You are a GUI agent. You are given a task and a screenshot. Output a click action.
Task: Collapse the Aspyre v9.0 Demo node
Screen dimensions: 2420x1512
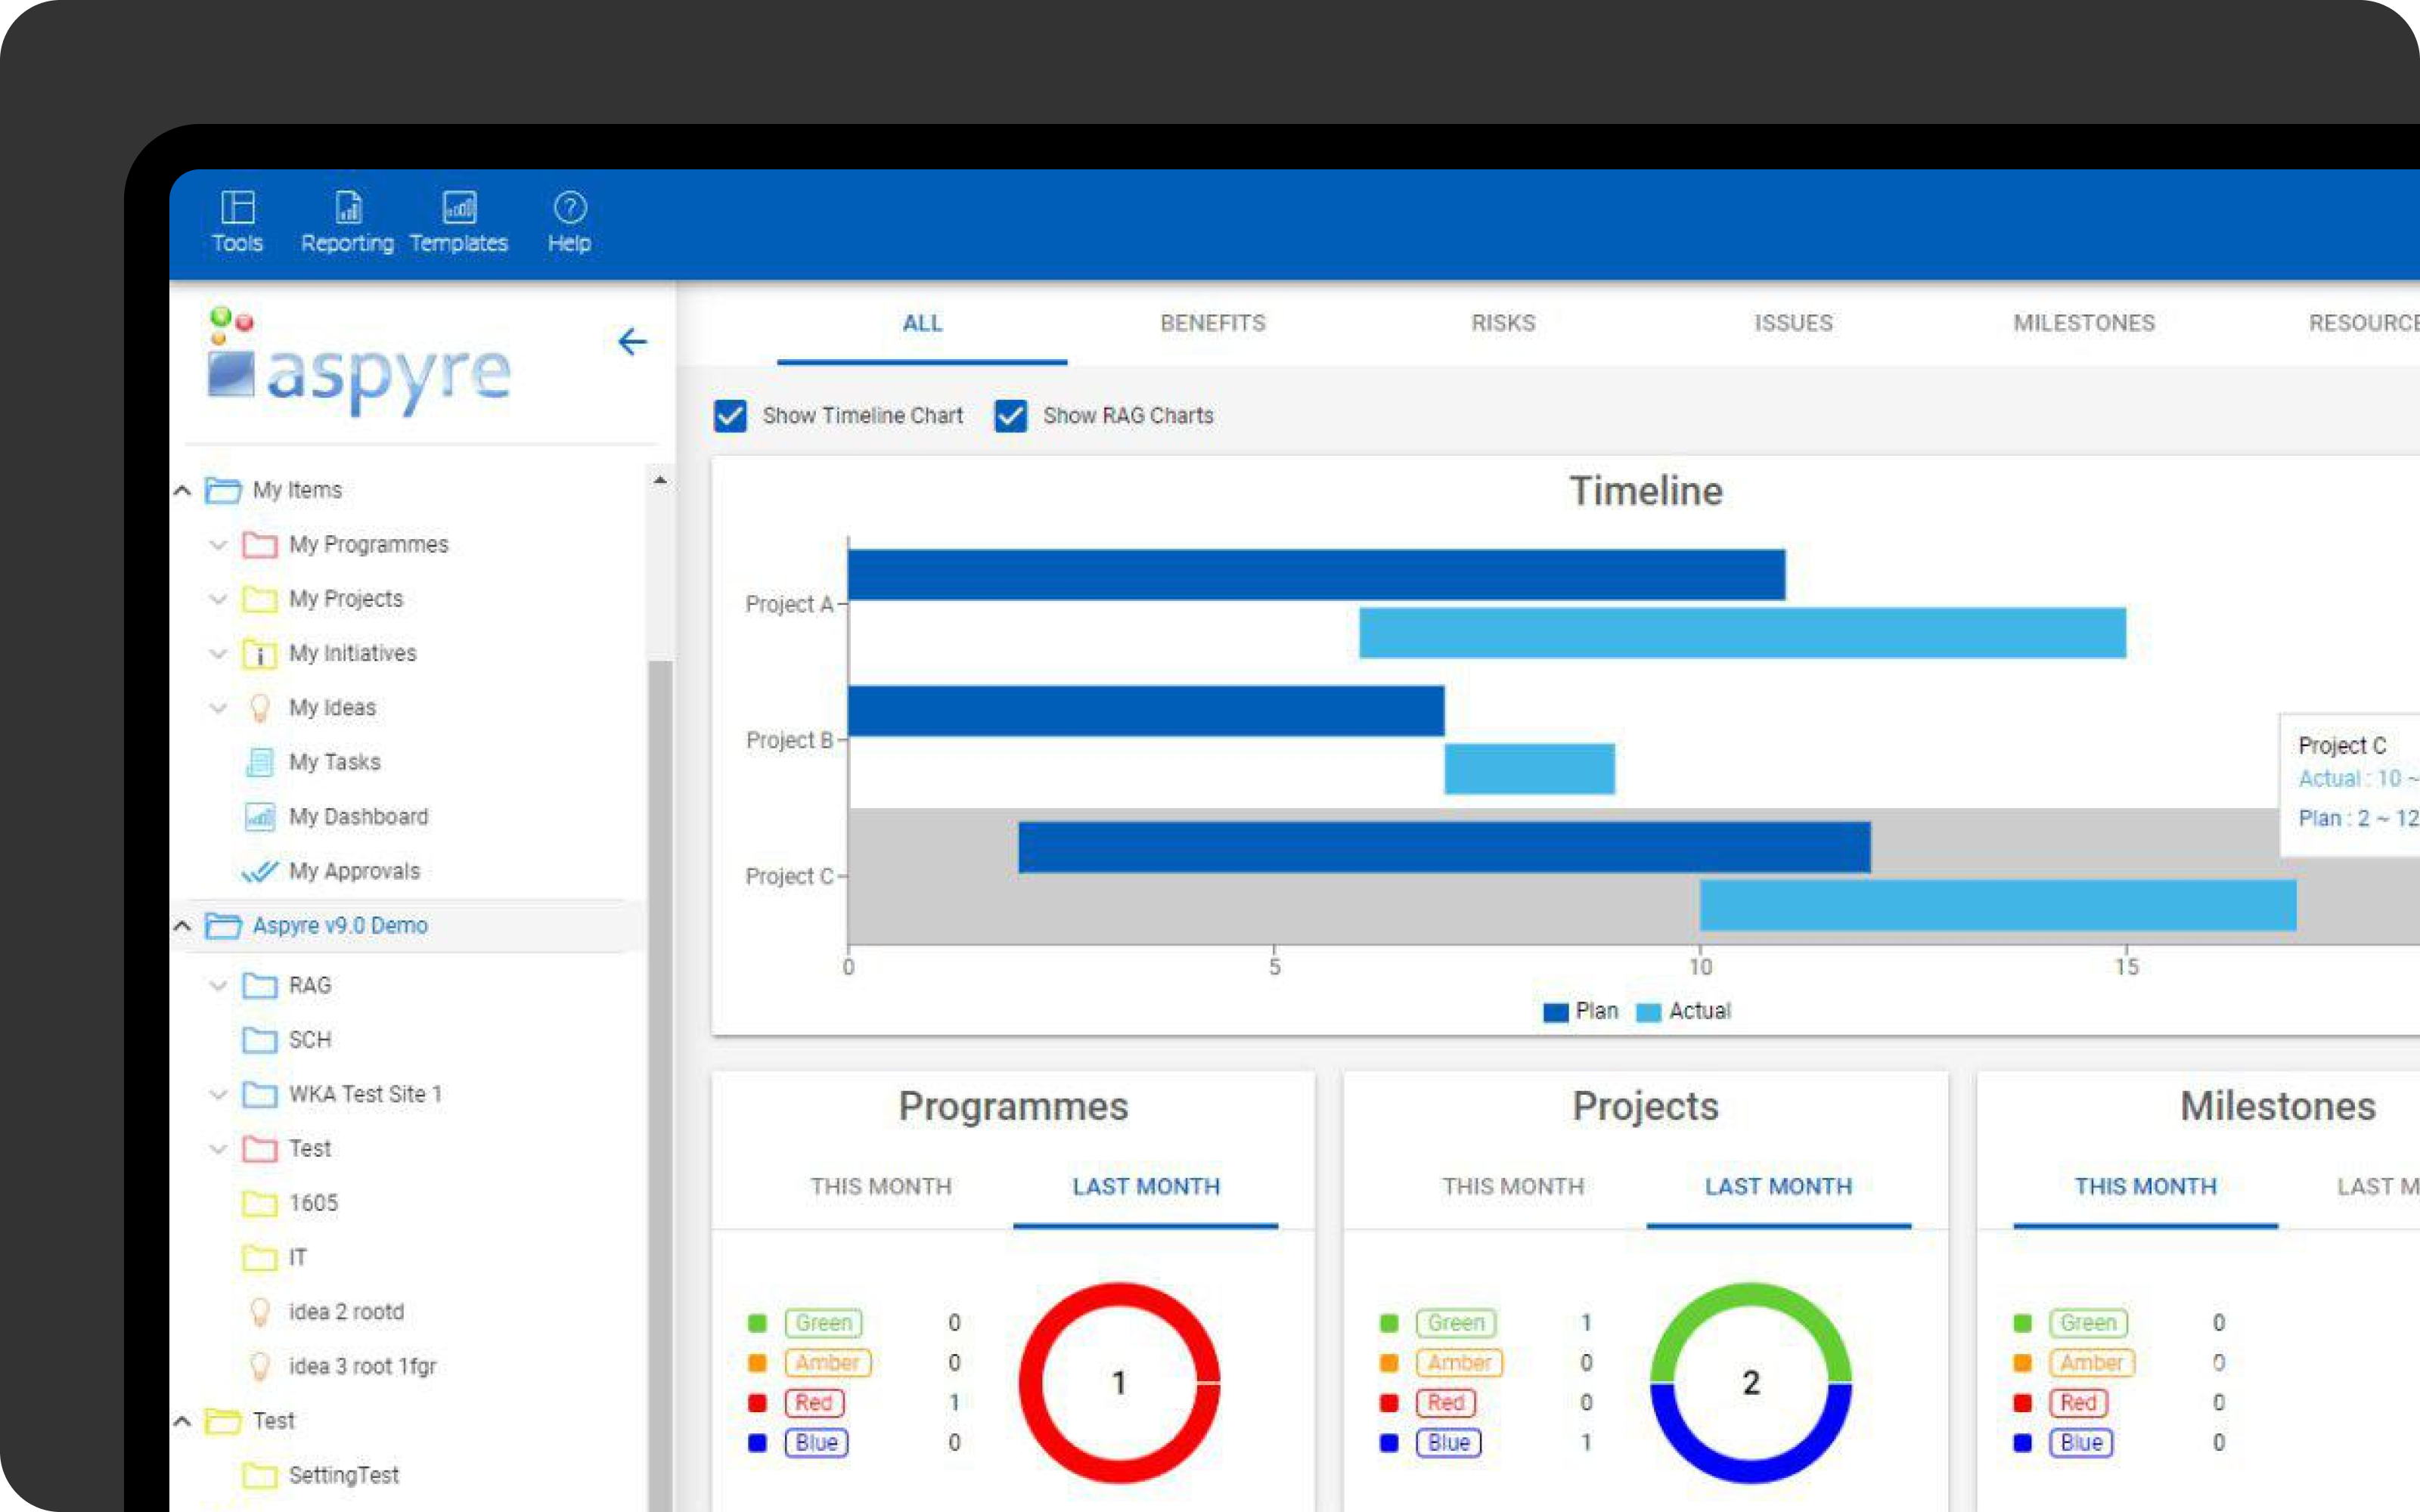[182, 926]
